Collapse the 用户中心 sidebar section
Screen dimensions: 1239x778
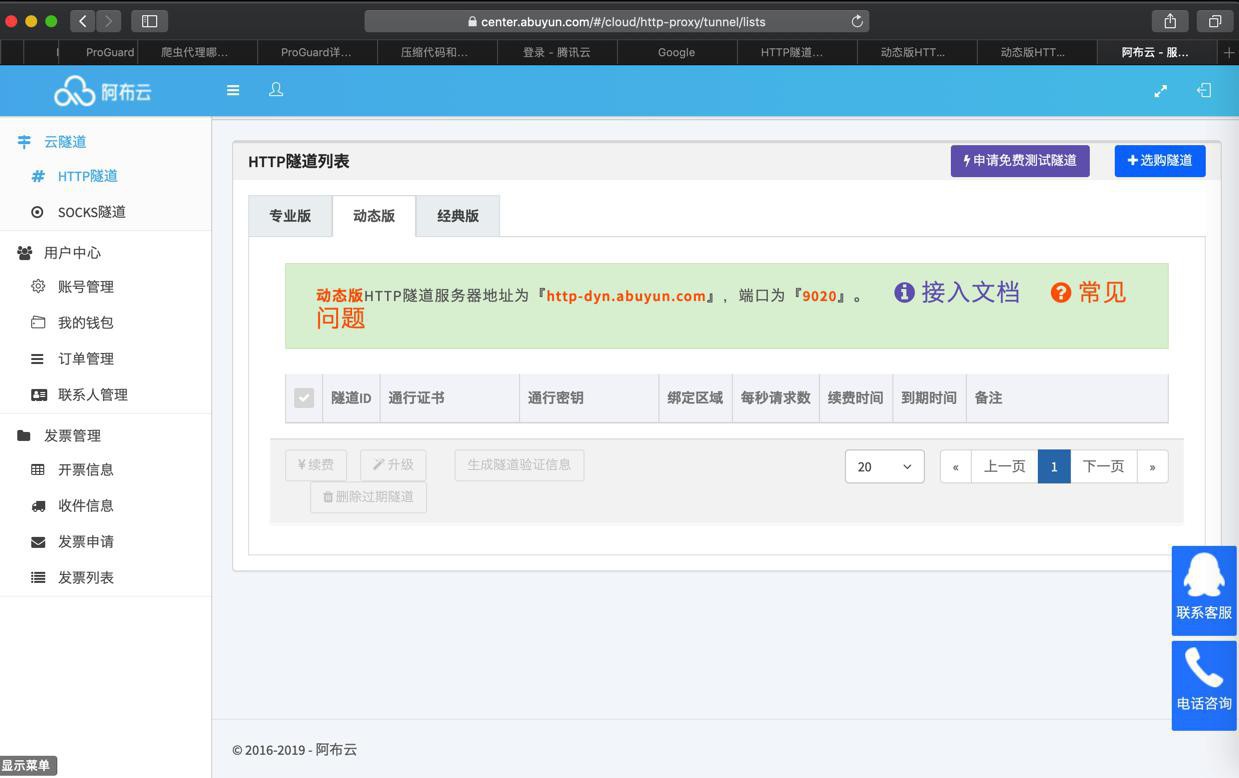pyautogui.click(x=72, y=253)
